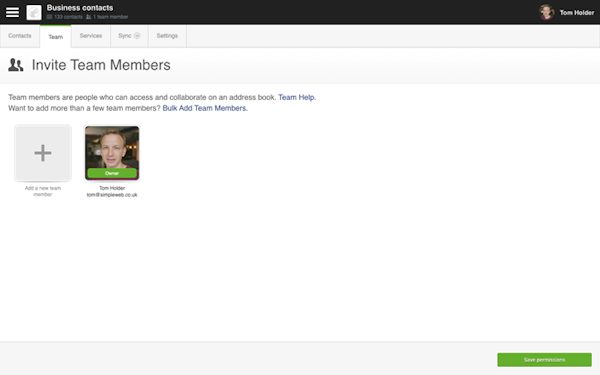Click the contacts count icon in header
The width and height of the screenshot is (600, 375).
pyautogui.click(x=49, y=17)
